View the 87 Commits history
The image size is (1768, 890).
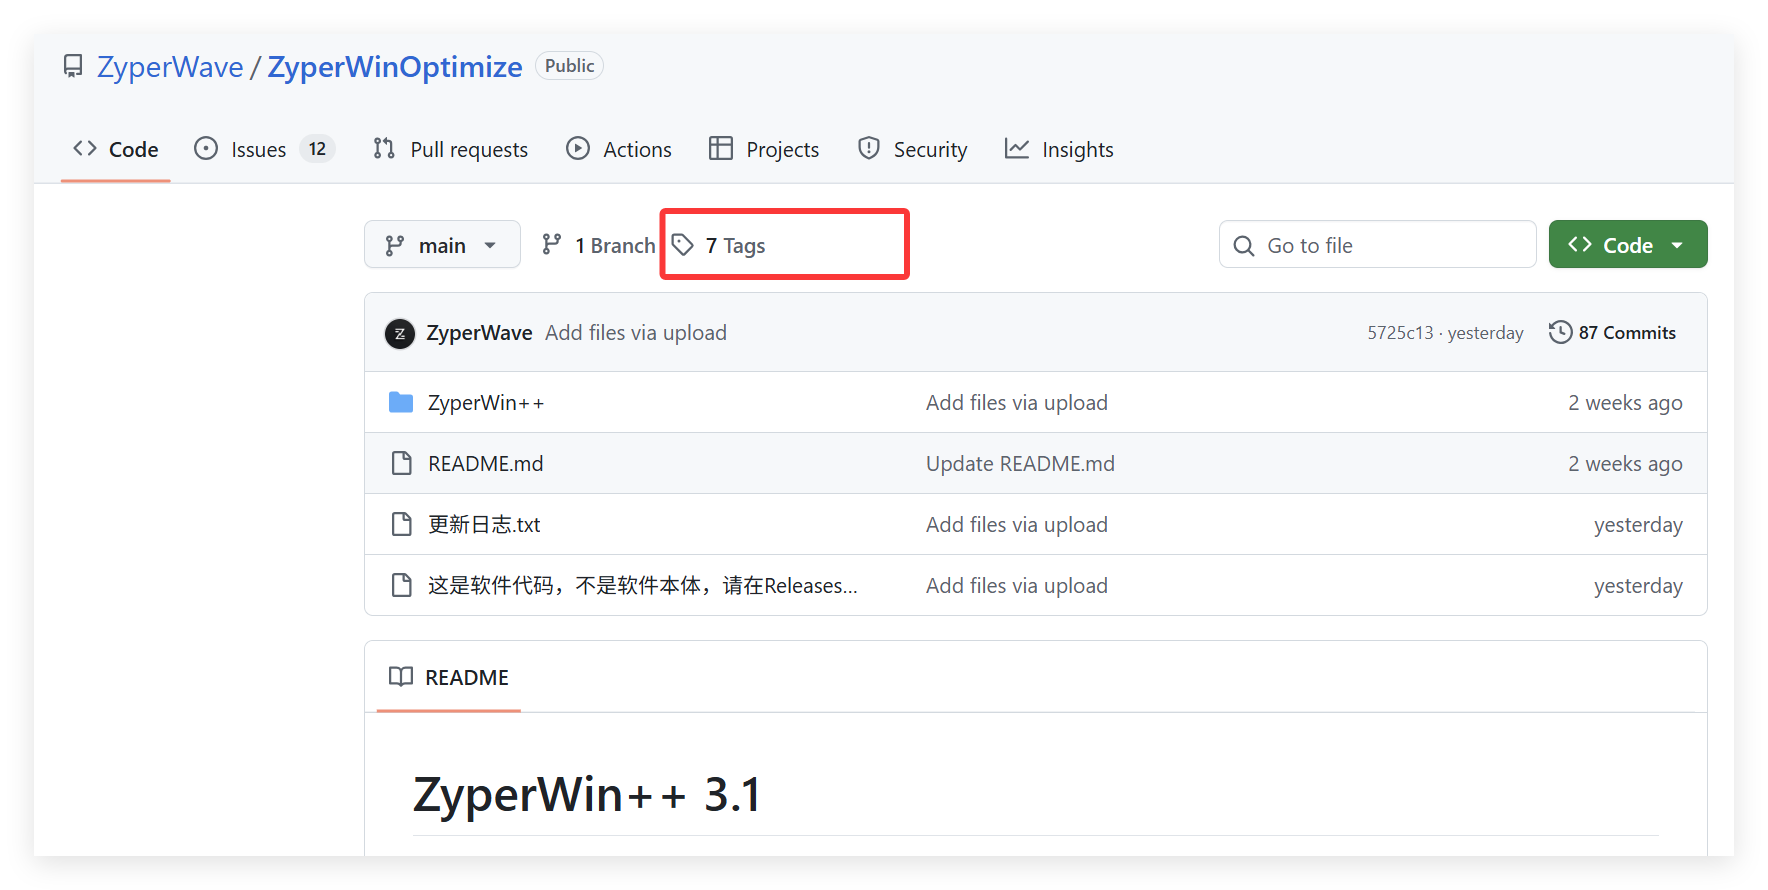point(1612,333)
